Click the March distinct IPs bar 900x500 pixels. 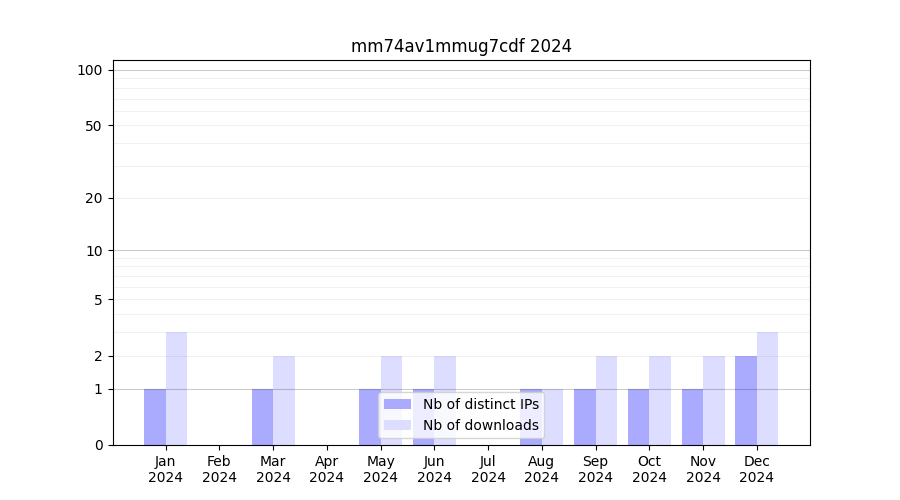click(262, 417)
